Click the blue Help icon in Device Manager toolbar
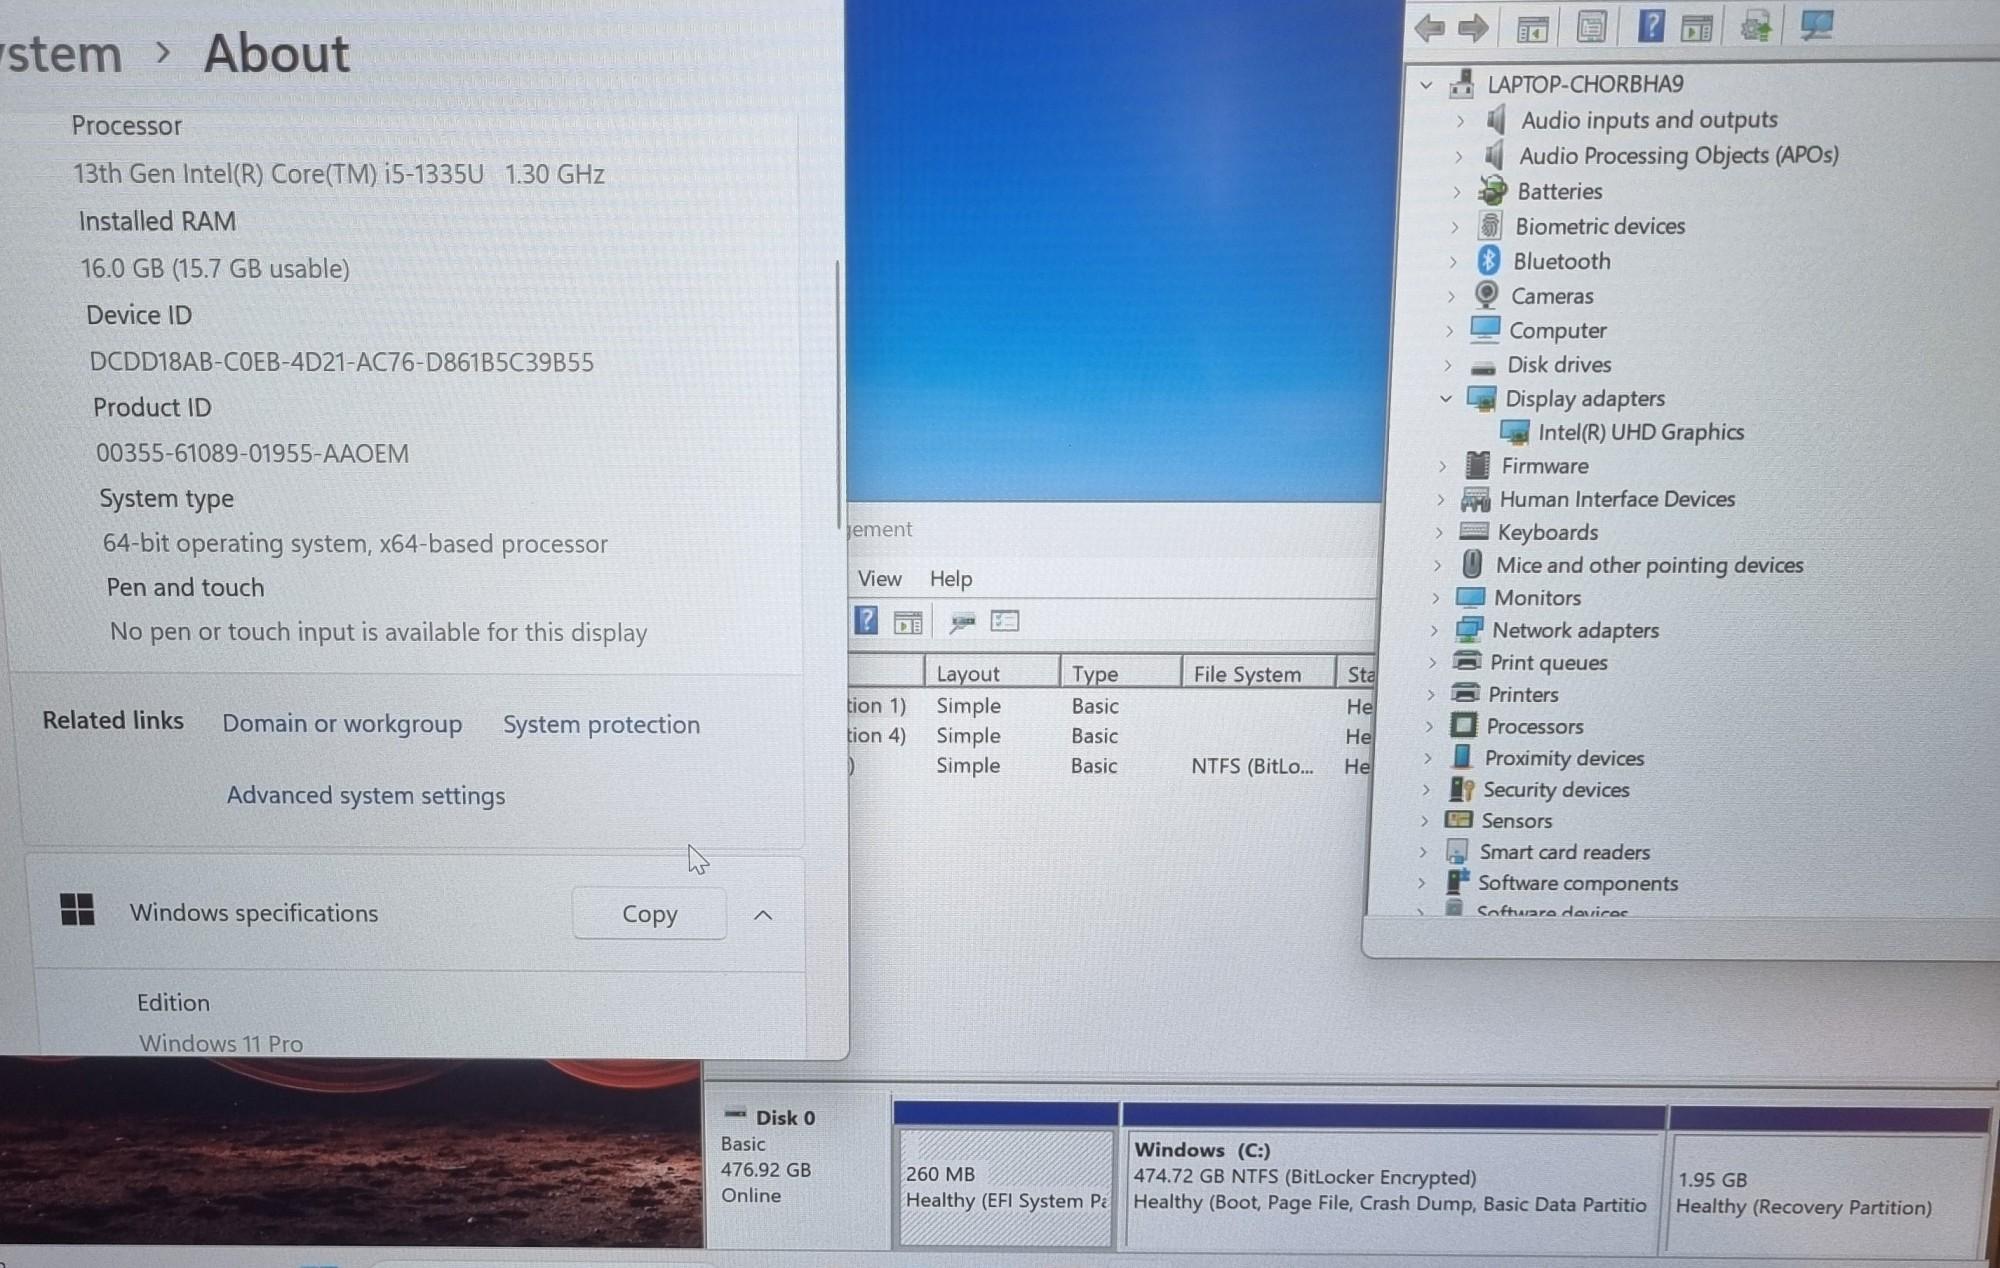This screenshot has height=1268, width=2000. click(x=1651, y=25)
